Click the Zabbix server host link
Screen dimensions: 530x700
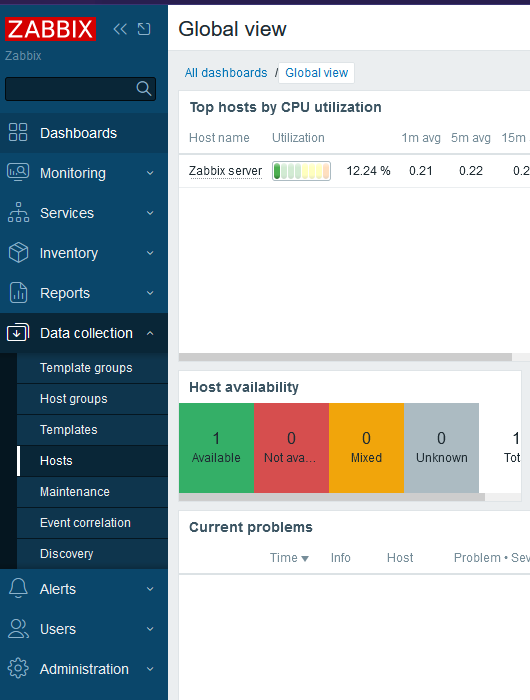tap(225, 171)
